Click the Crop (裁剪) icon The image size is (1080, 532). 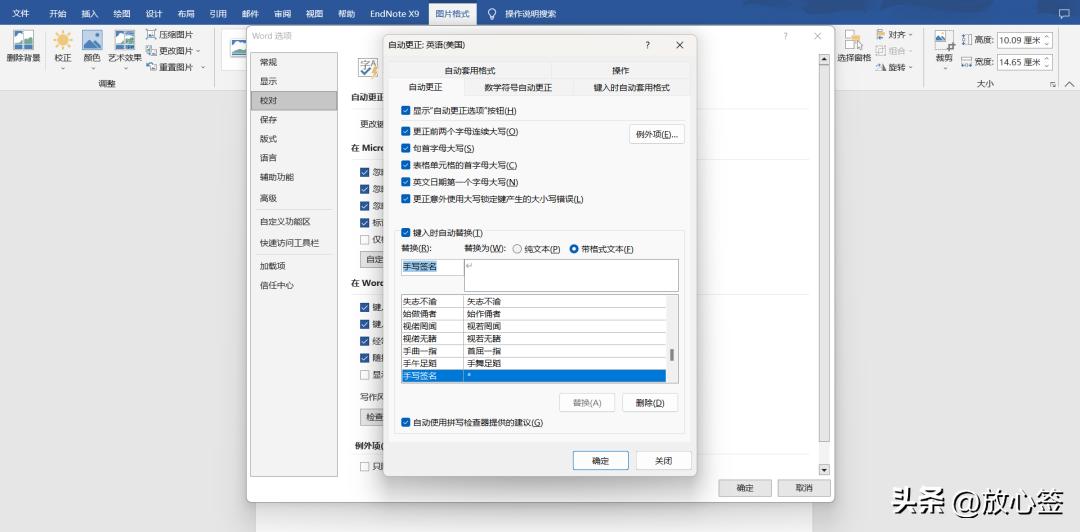(x=944, y=40)
